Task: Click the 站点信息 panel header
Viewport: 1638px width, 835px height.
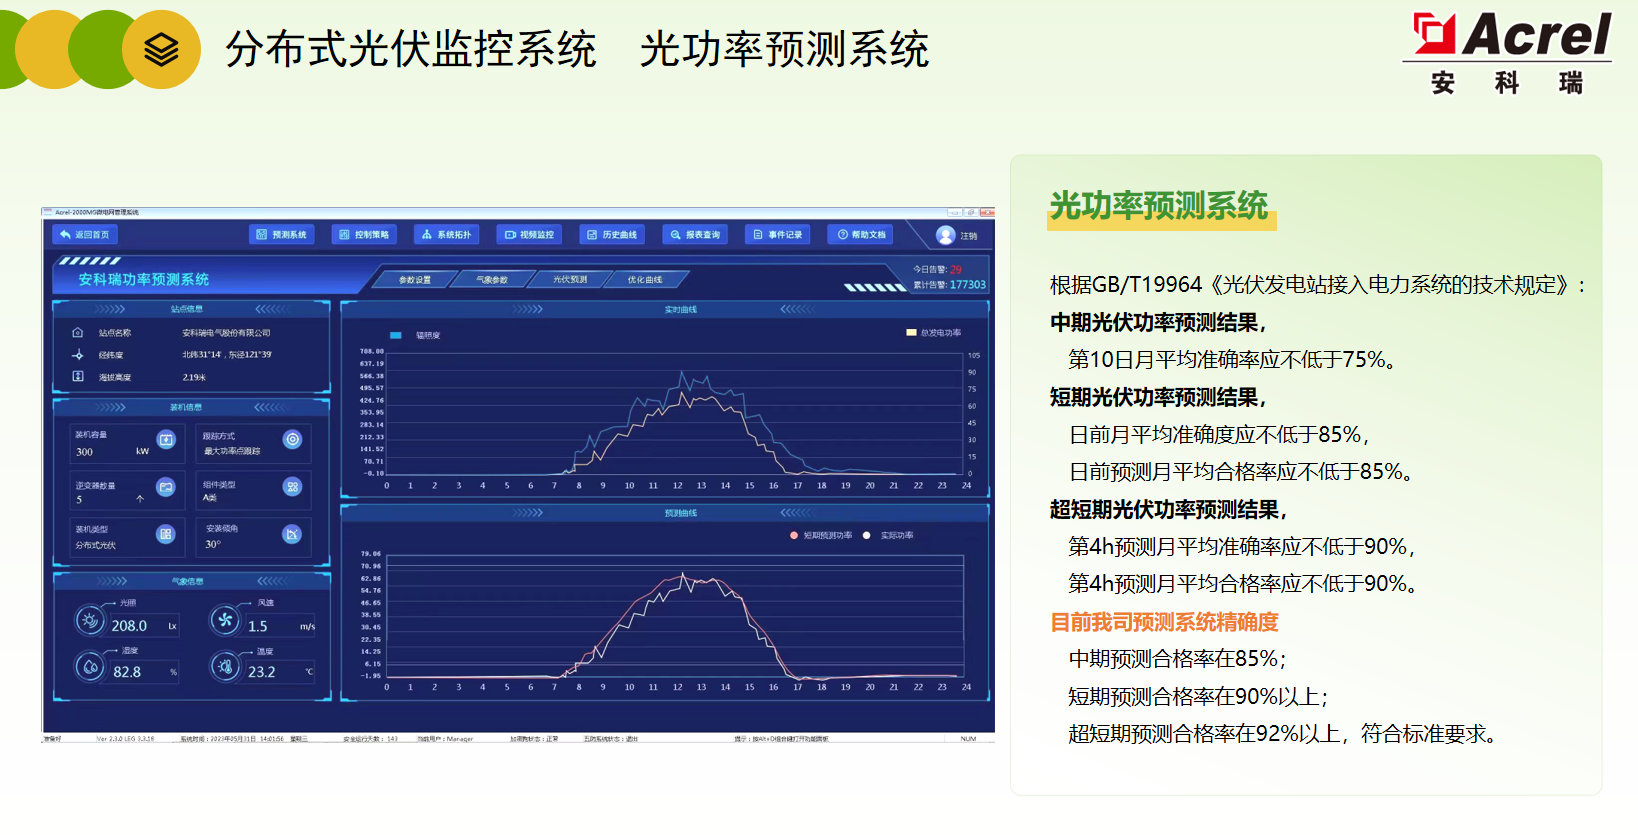Action: tap(187, 309)
